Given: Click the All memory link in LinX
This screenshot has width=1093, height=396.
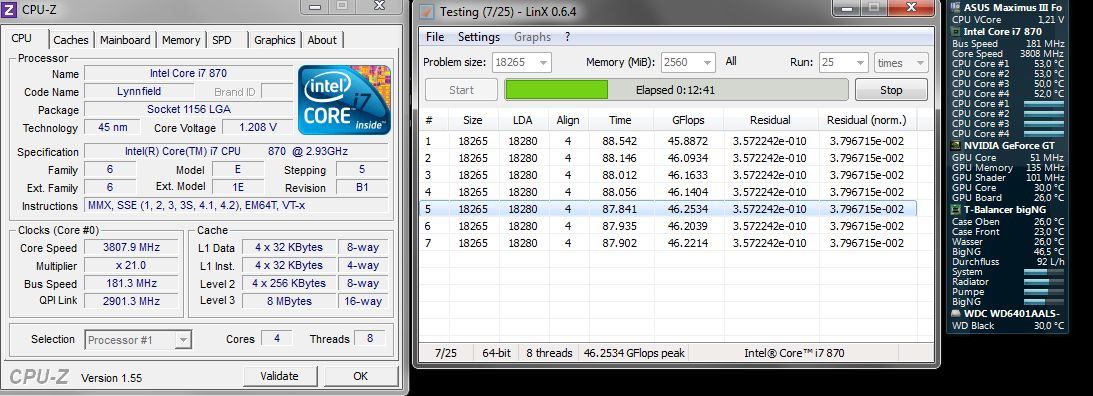Looking at the screenshot, I should tap(731, 61).
